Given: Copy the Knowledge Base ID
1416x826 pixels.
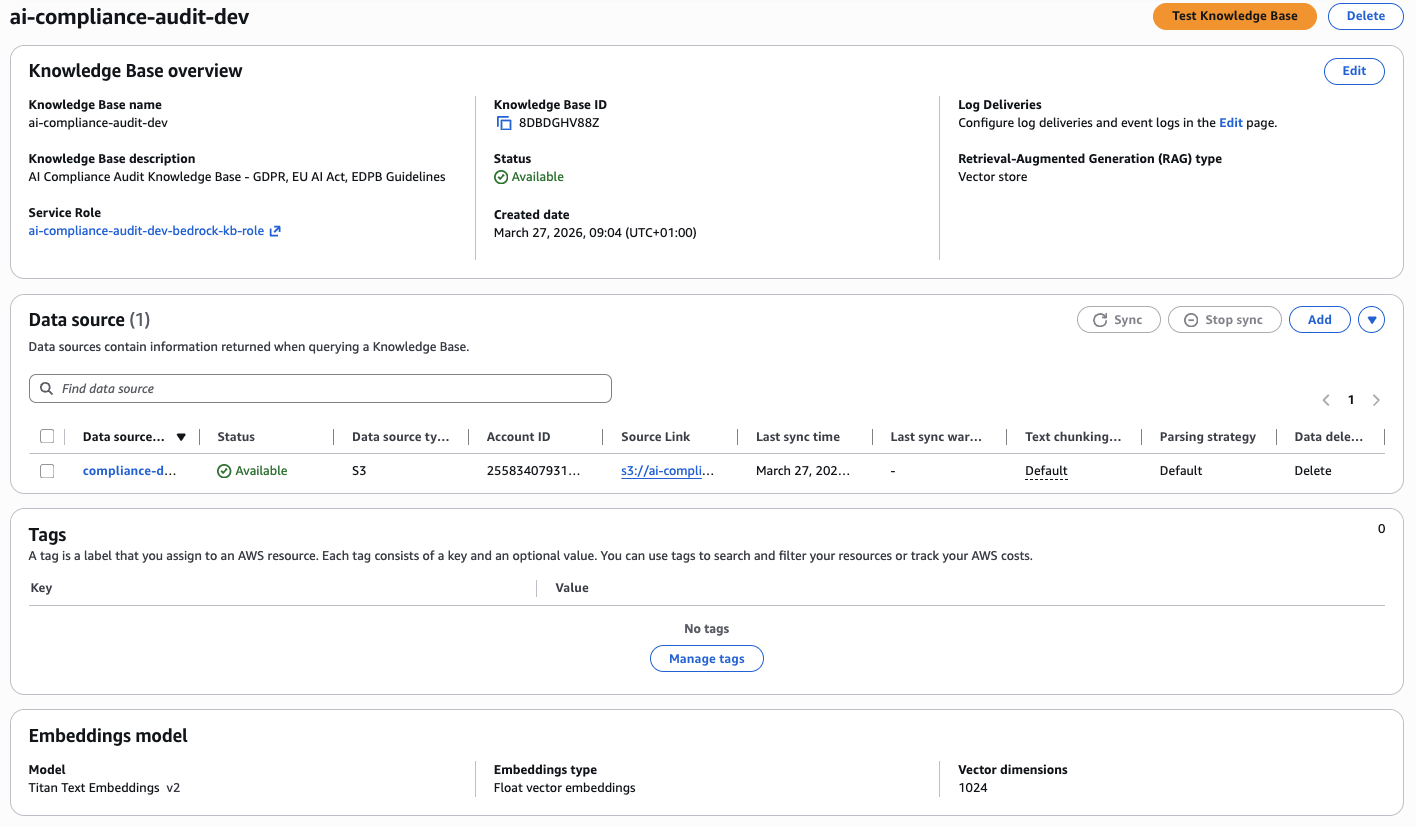Looking at the screenshot, I should 503,122.
